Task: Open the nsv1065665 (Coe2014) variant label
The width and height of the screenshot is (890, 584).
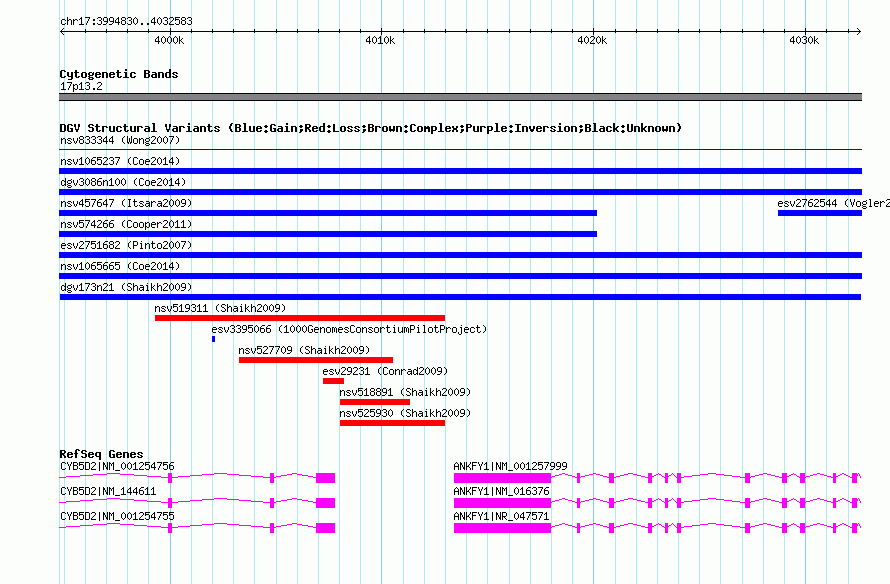Action: [x=120, y=266]
